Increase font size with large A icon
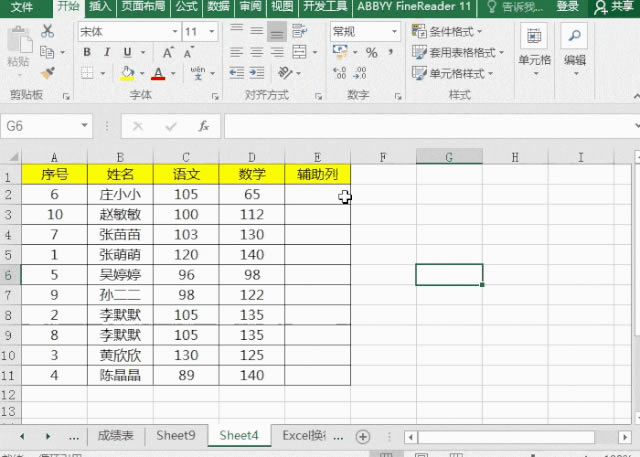 click(168, 52)
